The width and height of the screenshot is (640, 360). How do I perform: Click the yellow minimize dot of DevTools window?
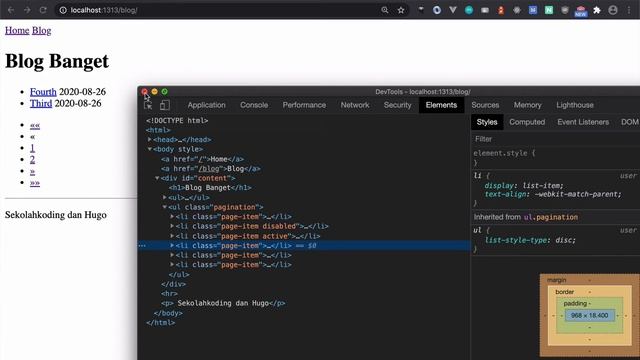[x=154, y=91]
